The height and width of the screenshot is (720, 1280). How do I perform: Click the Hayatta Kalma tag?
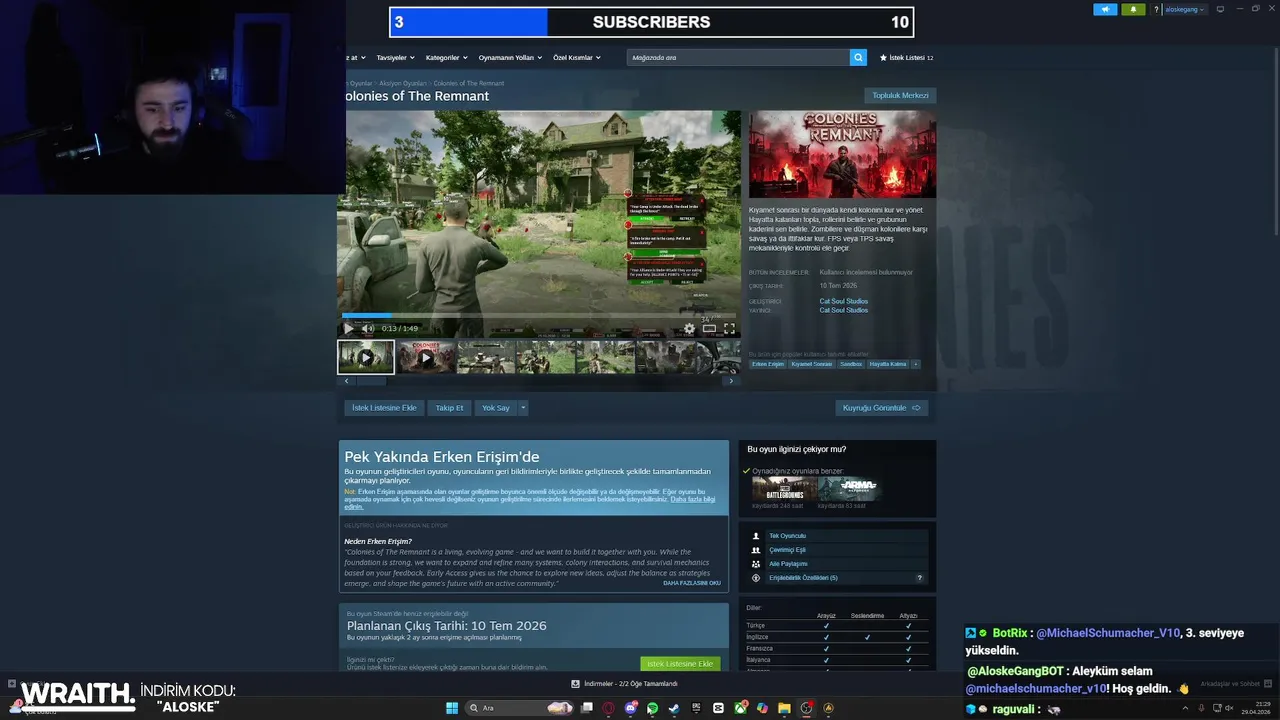click(887, 364)
